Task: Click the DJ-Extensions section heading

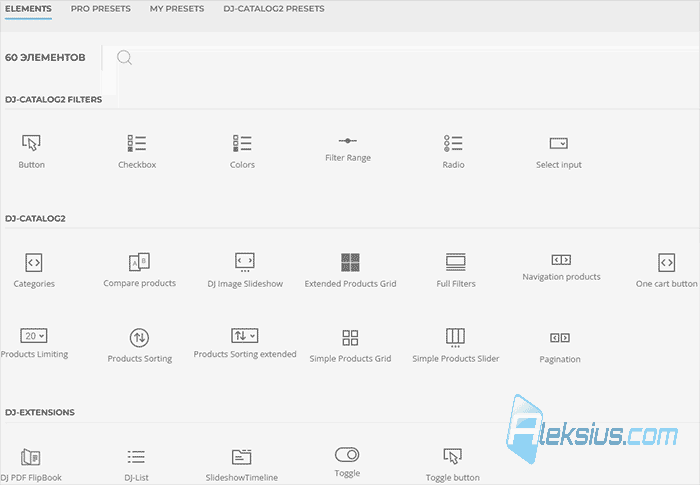Action: (x=40, y=412)
